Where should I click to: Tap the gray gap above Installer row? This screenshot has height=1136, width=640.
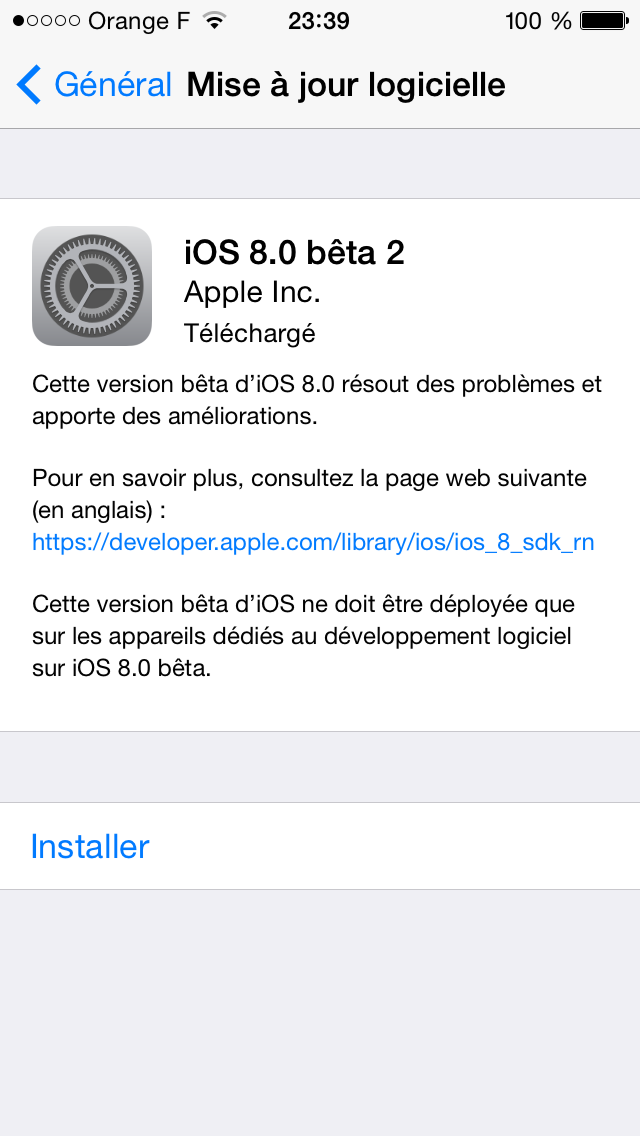coord(320,767)
